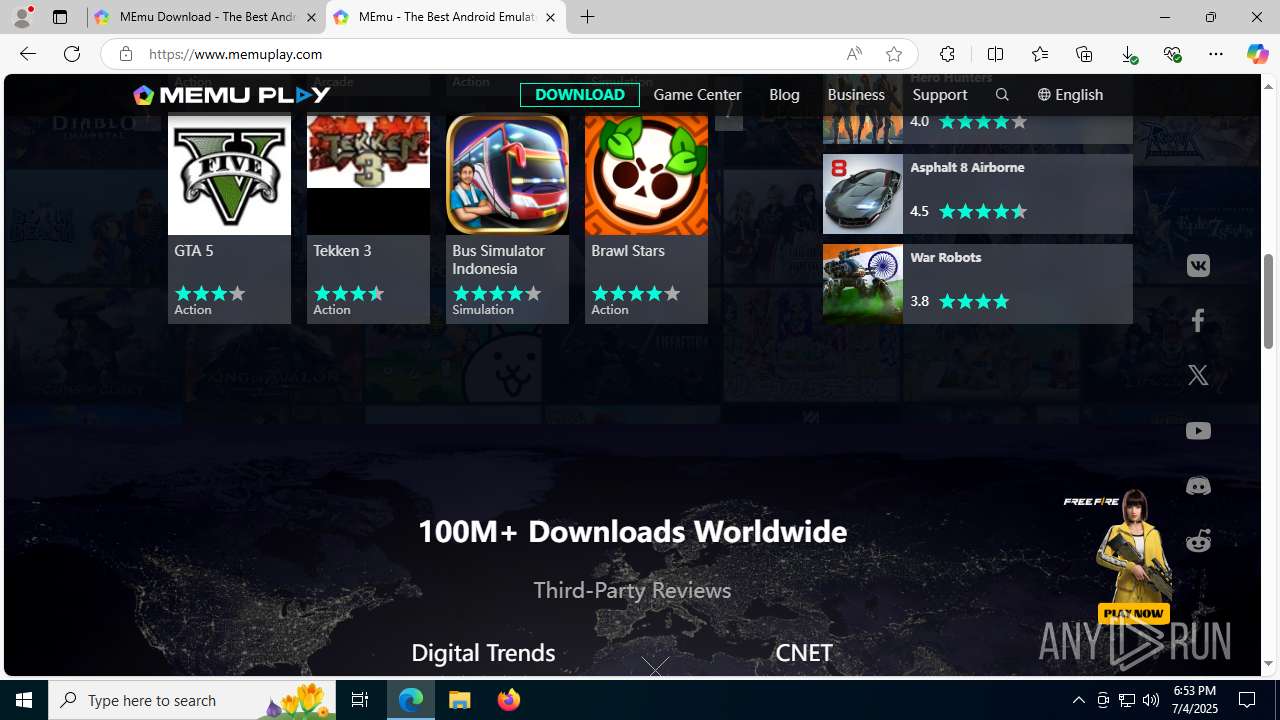Screen dimensions: 1280x720
Task: Open the Copilot sidebar
Action: pyautogui.click(x=1257, y=54)
